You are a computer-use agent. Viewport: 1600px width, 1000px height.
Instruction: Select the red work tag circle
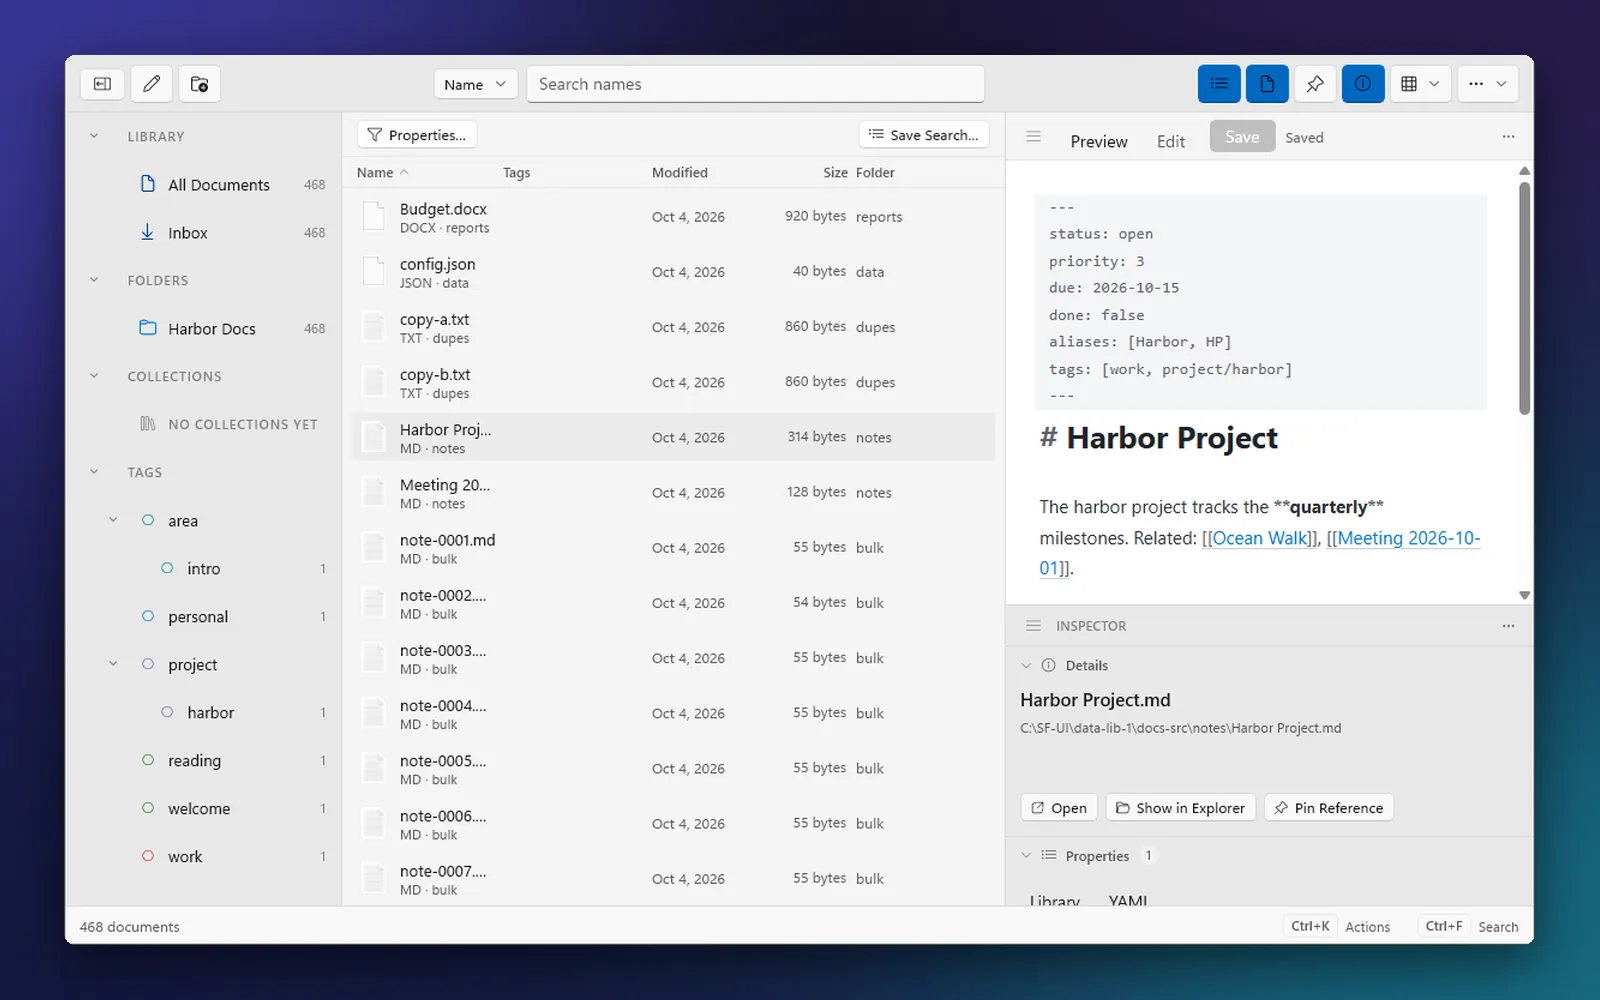pos(148,856)
